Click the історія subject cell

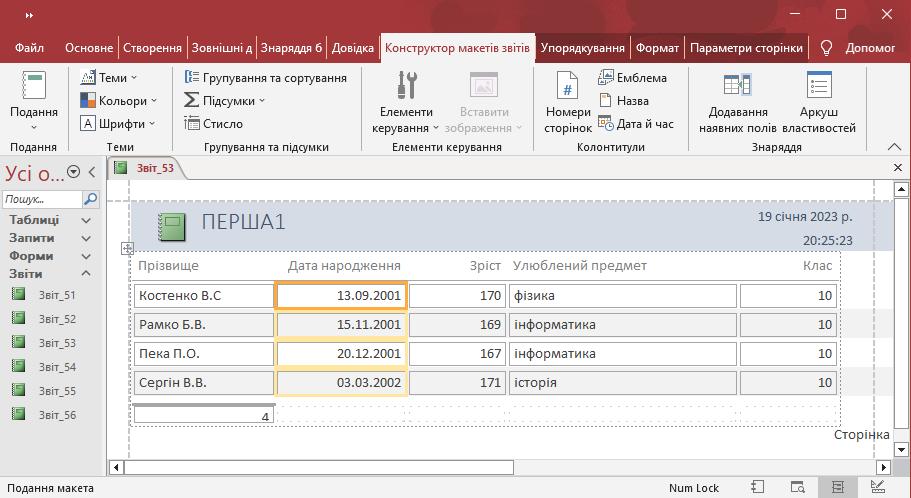click(x=623, y=383)
